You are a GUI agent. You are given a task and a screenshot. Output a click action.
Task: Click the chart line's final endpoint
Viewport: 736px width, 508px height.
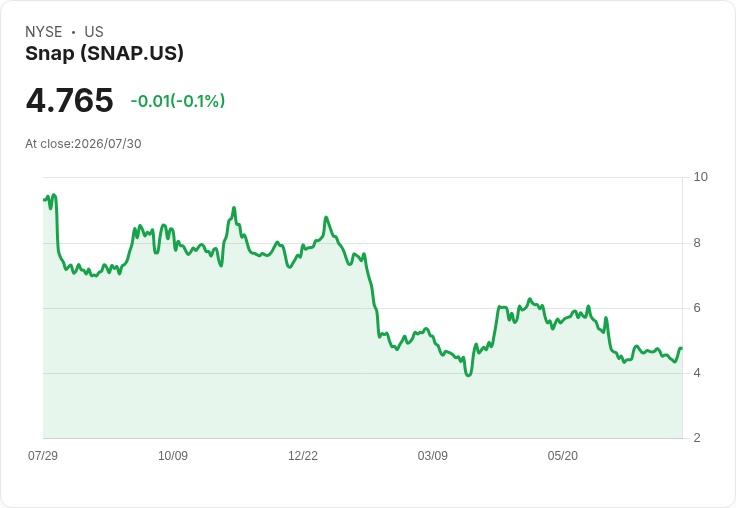[681, 348]
